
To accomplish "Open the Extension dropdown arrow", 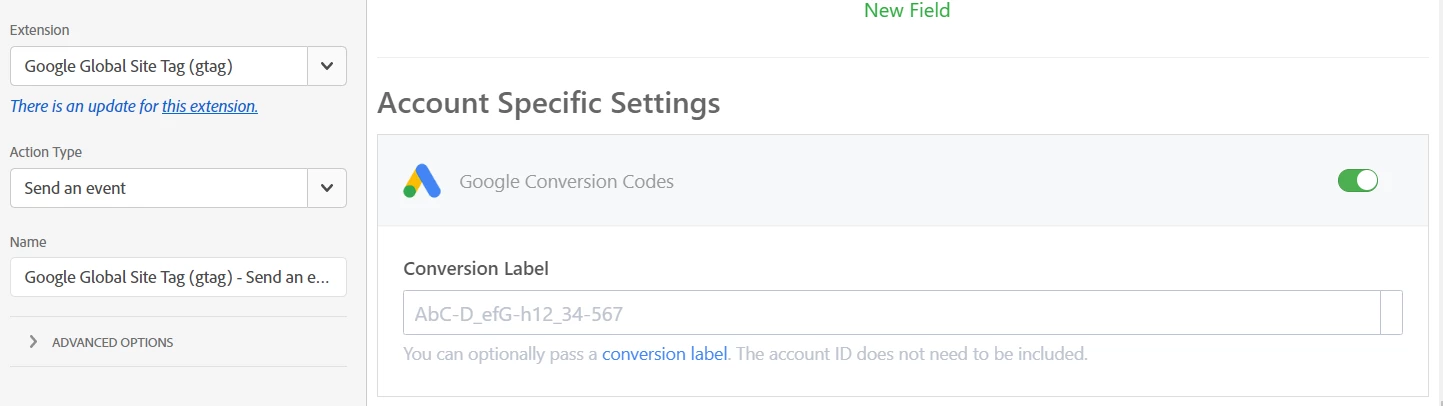I will pyautogui.click(x=327, y=66).
